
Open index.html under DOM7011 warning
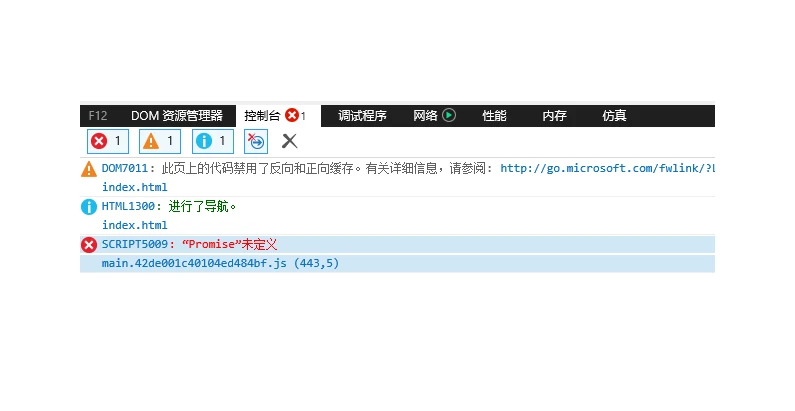[135, 187]
